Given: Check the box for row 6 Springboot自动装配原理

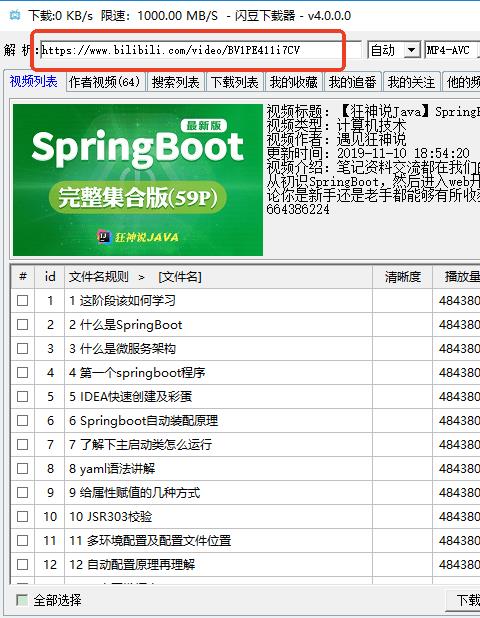Looking at the screenshot, I should [22, 421].
